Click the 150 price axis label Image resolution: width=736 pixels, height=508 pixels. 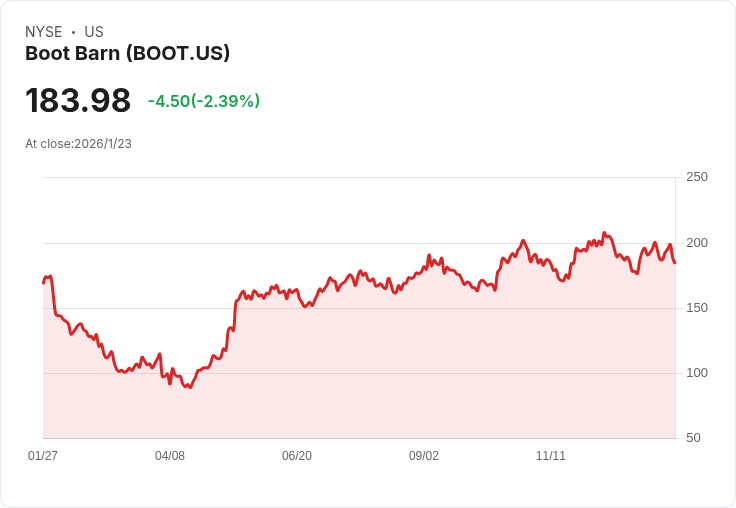click(x=697, y=308)
